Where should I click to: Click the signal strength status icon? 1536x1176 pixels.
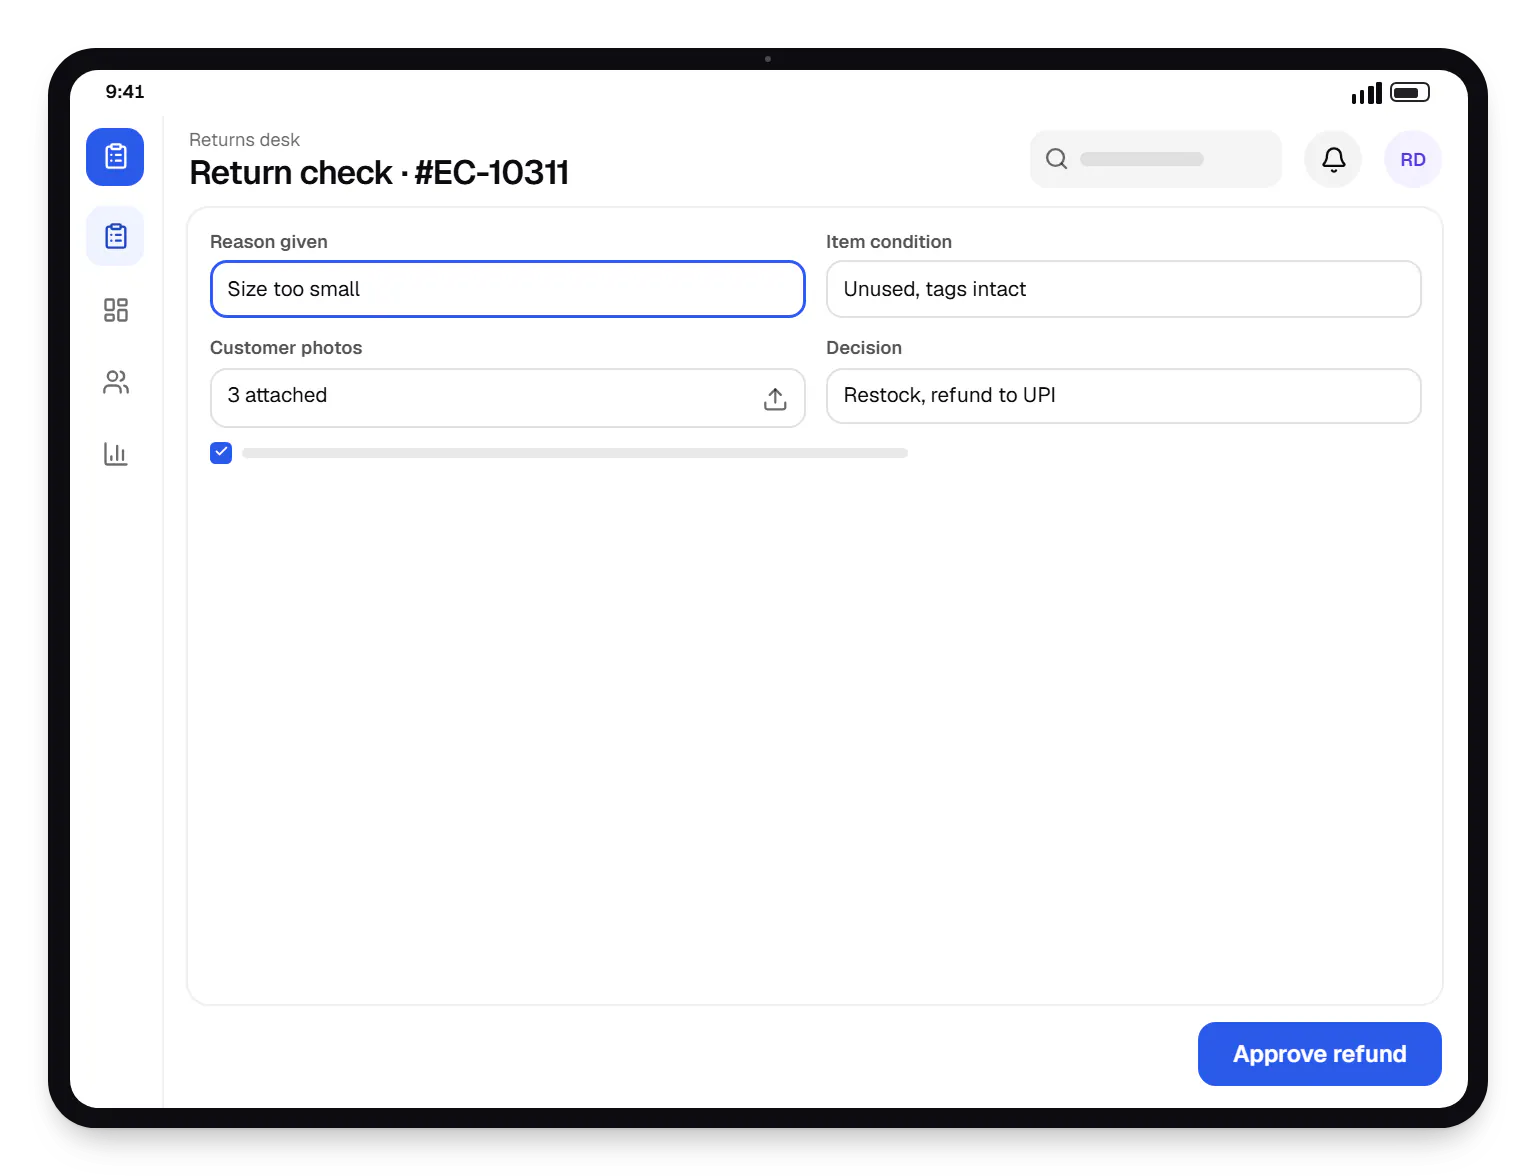point(1366,93)
